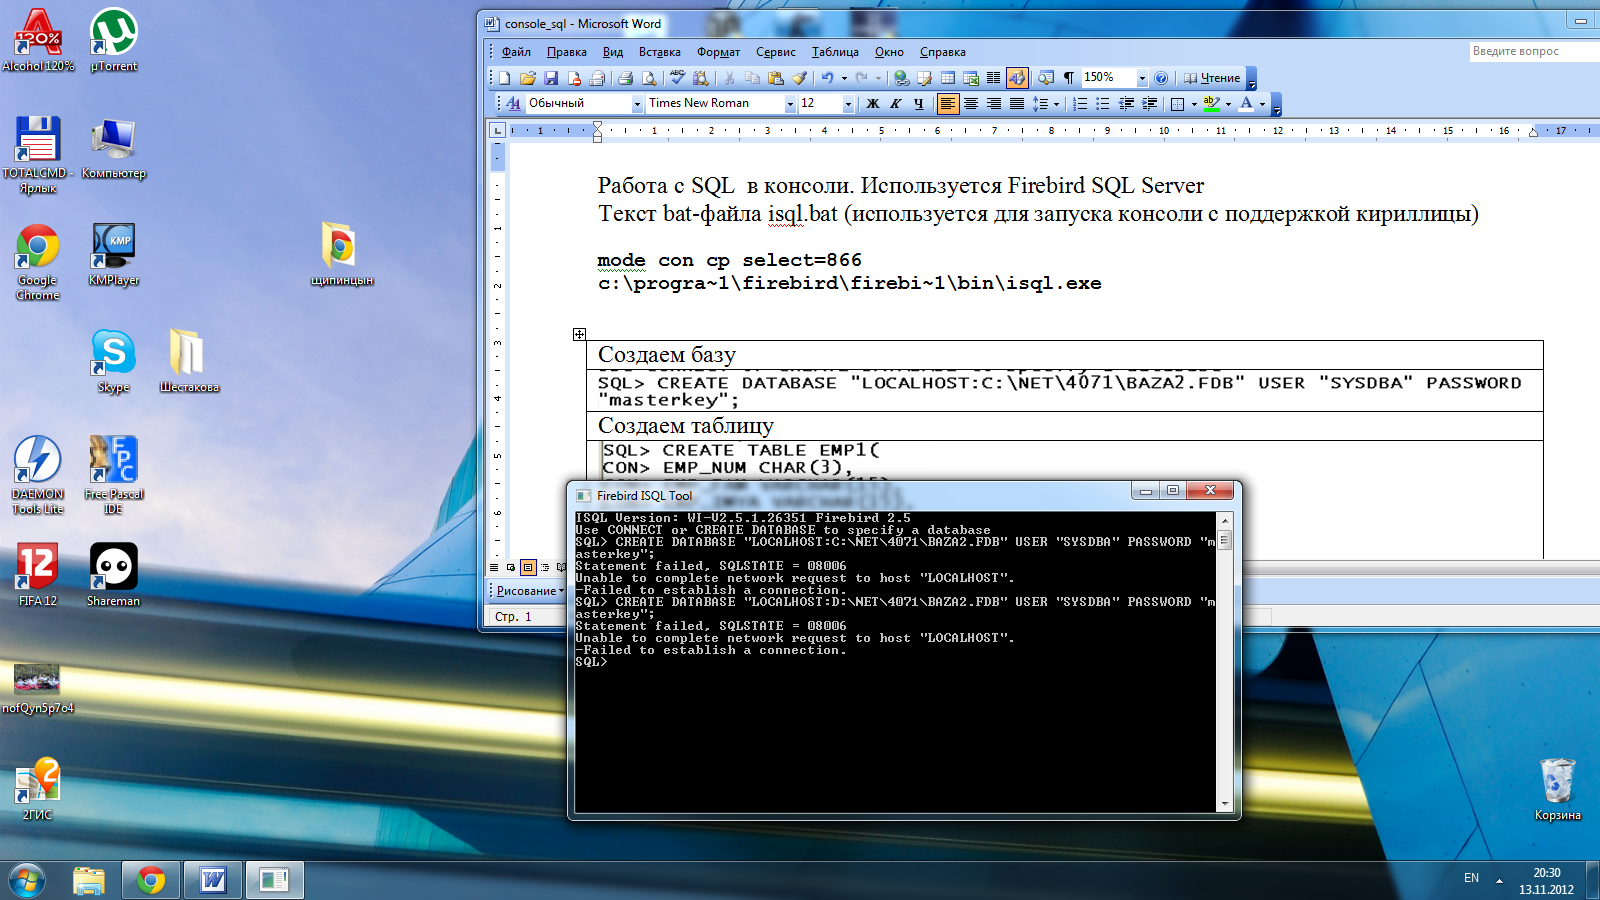Screen dimensions: 1600x900
Task: Toggle Italic (К) formatting
Action: point(895,103)
